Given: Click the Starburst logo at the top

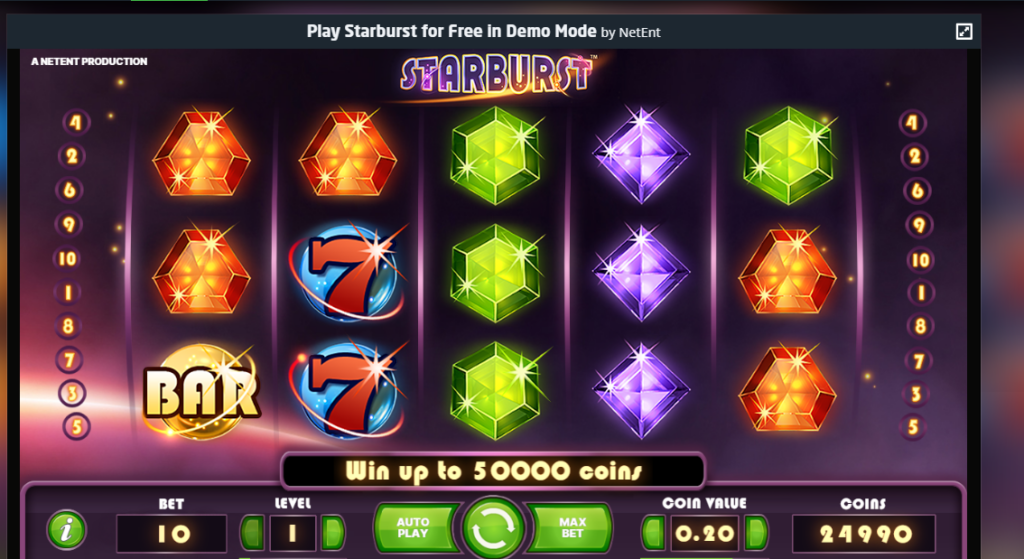Looking at the screenshot, I should tap(498, 75).
